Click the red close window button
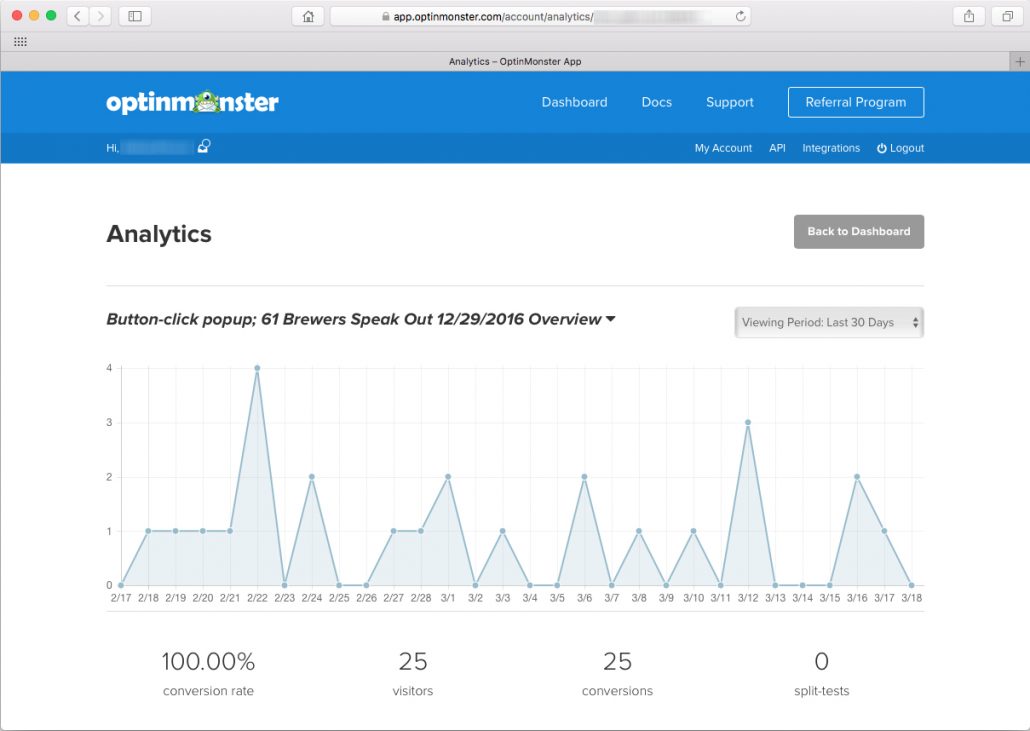 coord(17,16)
